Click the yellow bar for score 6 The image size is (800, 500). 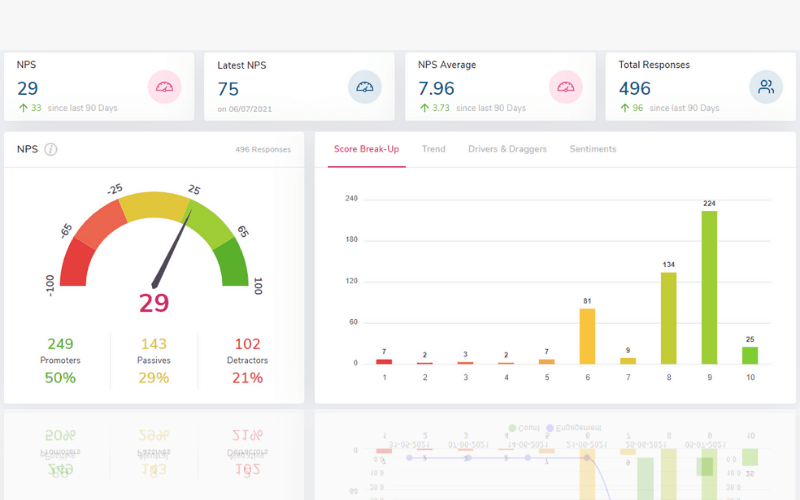coord(587,336)
